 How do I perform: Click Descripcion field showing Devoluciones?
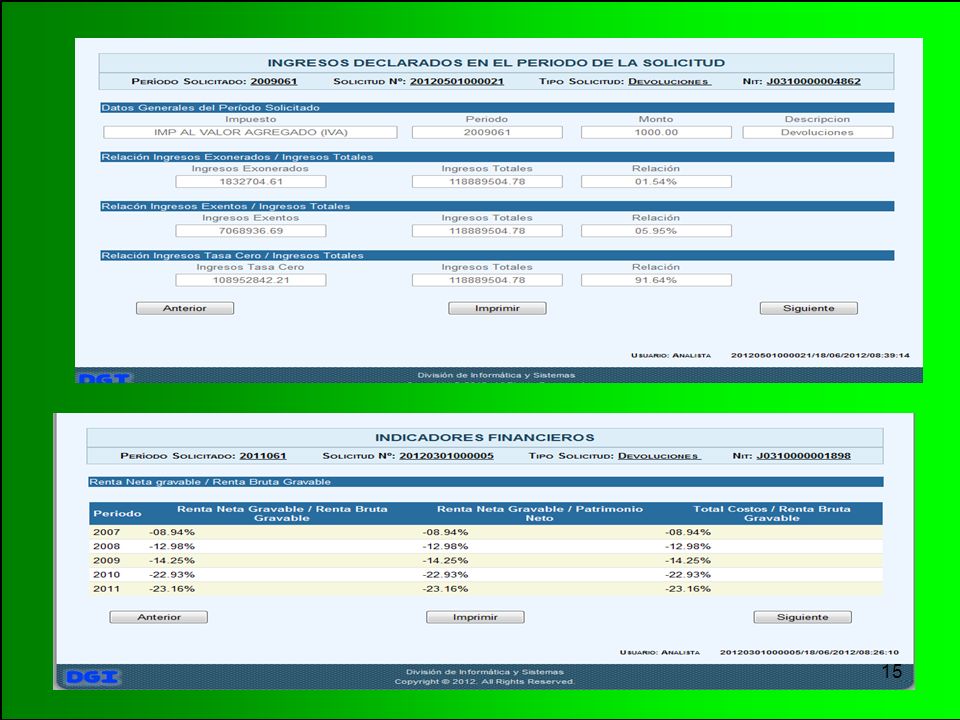817,132
